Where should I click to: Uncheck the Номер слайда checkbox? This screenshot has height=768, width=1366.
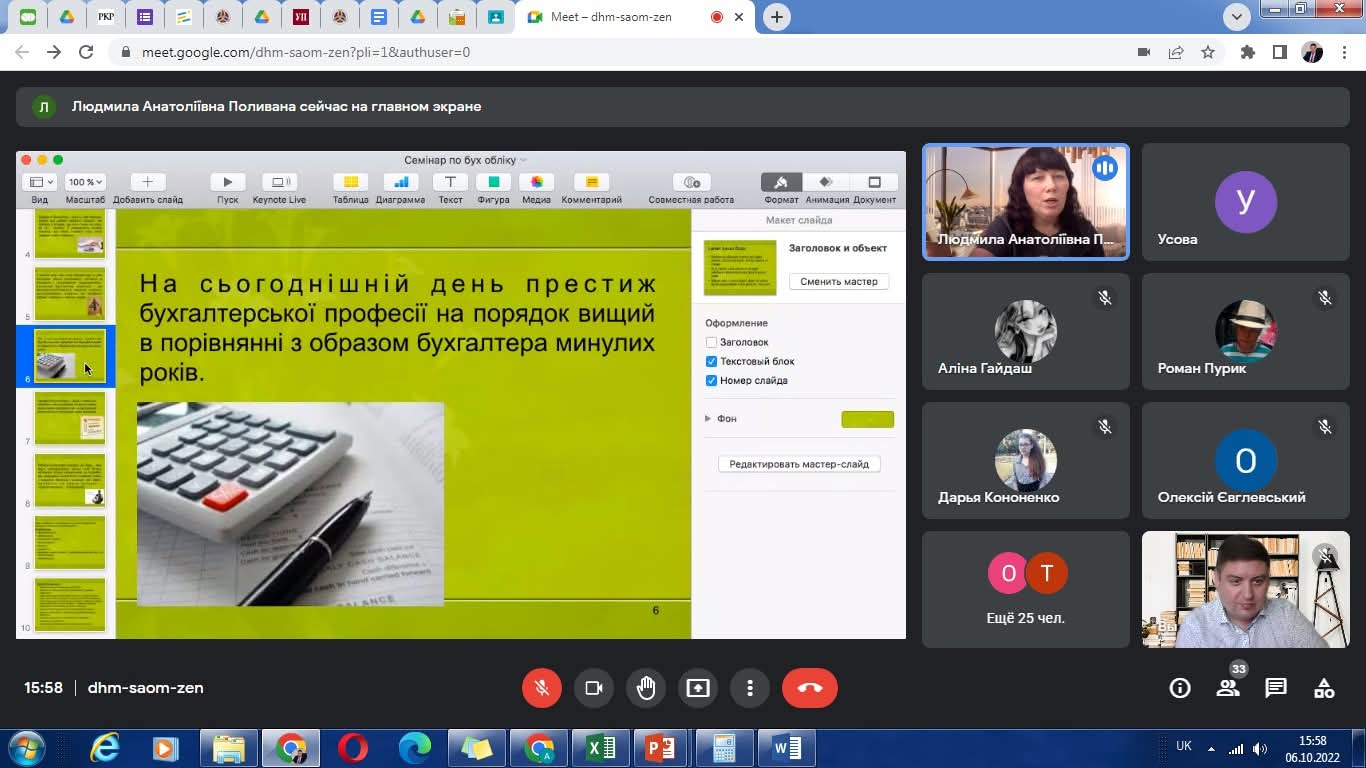pos(712,380)
